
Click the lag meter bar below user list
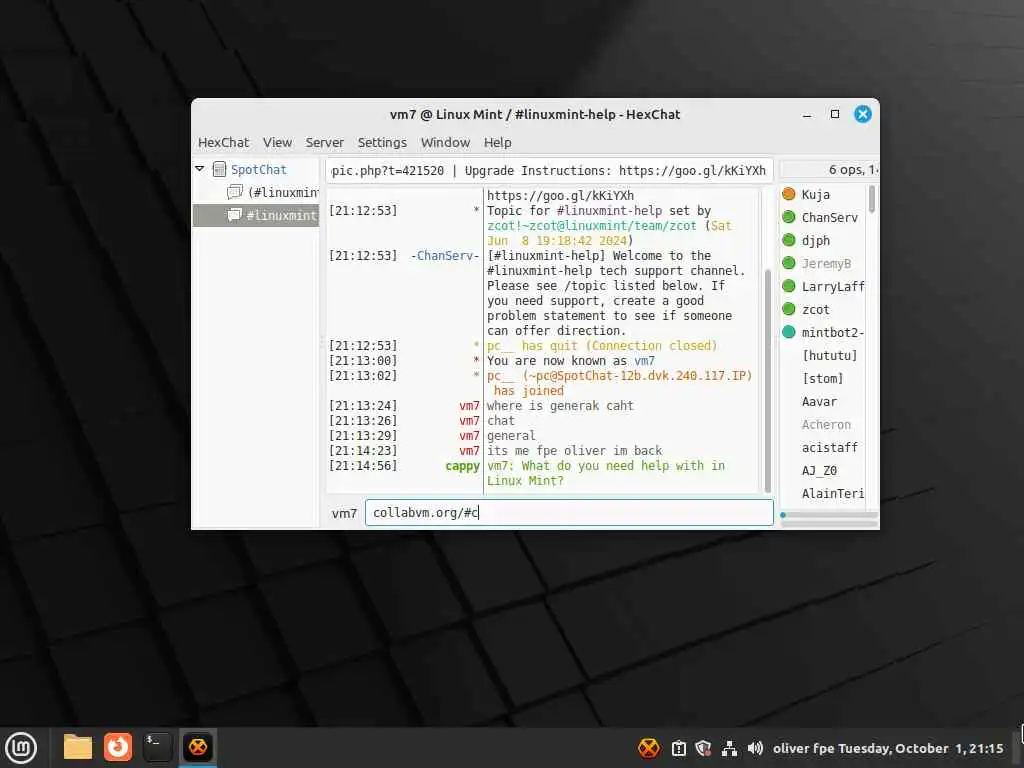(829, 515)
